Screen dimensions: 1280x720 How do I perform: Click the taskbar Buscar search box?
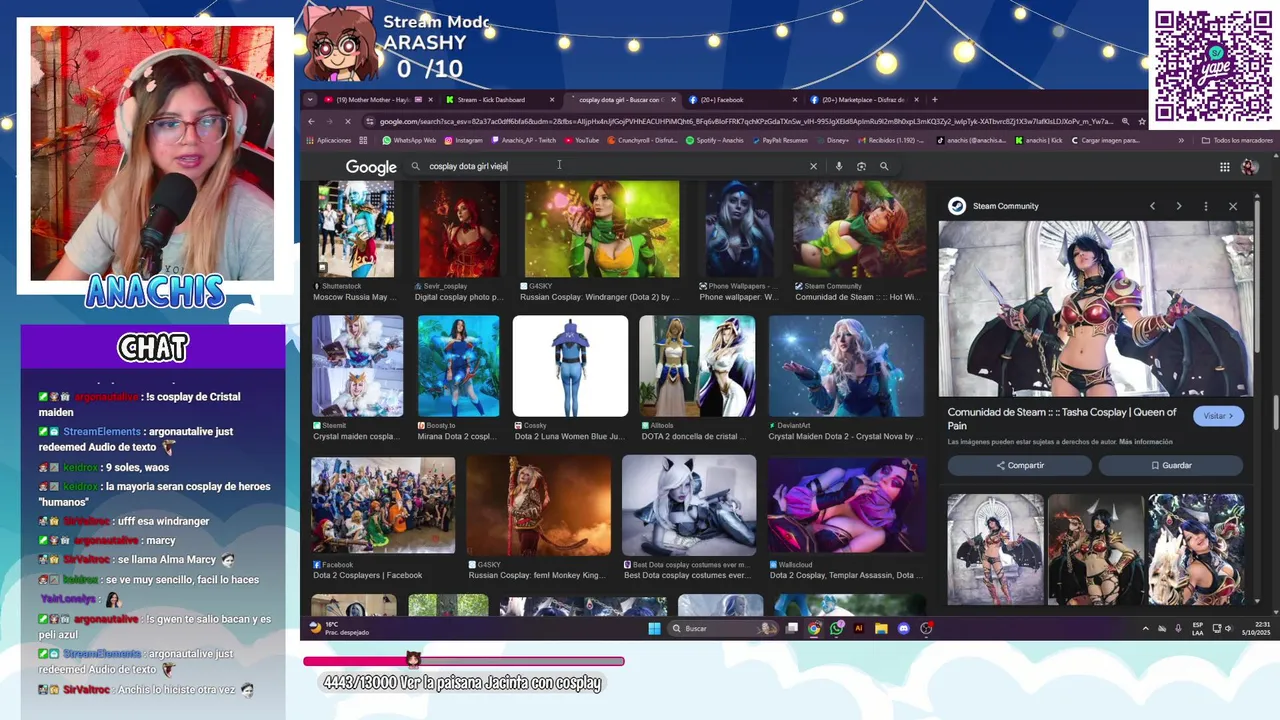tap(724, 628)
